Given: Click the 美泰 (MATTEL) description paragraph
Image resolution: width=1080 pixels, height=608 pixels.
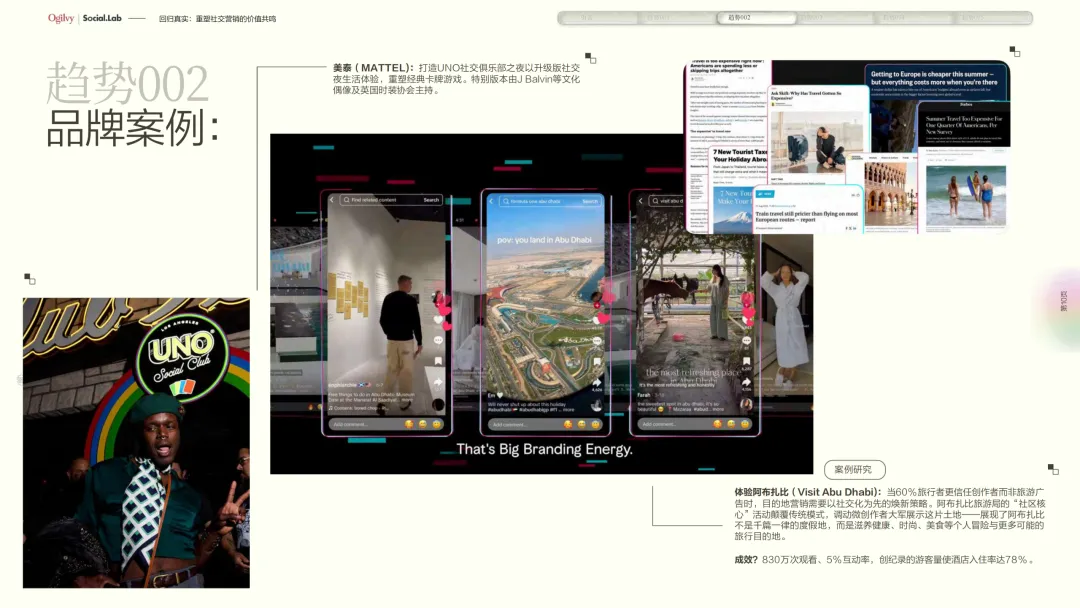Looking at the screenshot, I should (456, 78).
